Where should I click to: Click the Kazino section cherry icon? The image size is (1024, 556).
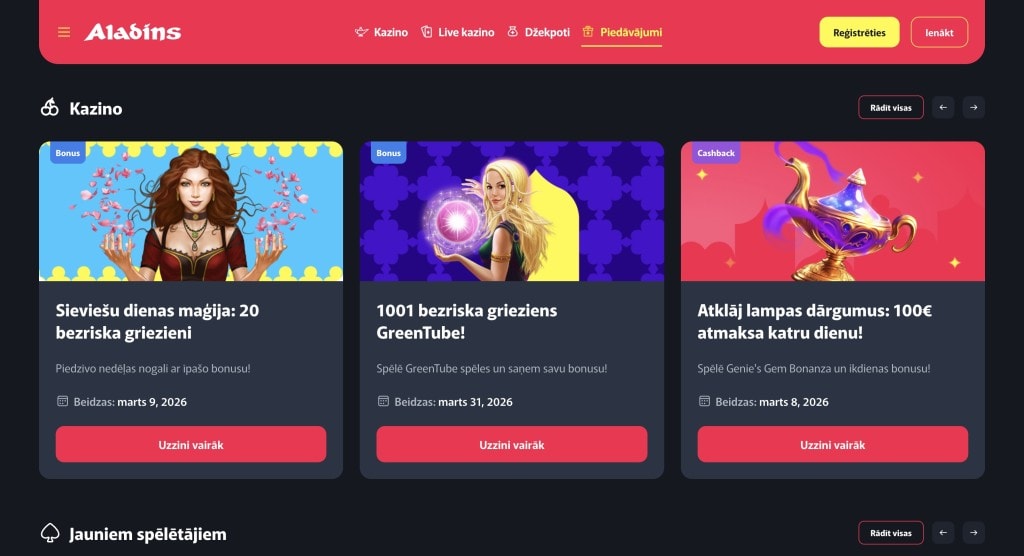(x=50, y=107)
